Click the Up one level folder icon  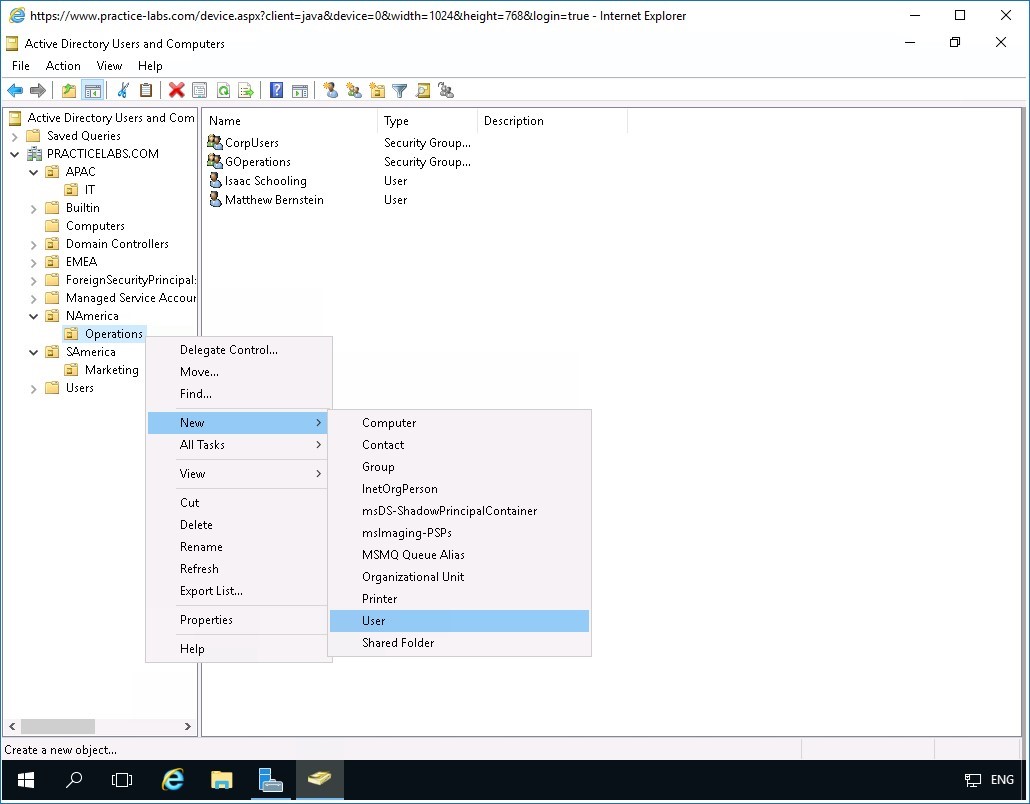(69, 91)
